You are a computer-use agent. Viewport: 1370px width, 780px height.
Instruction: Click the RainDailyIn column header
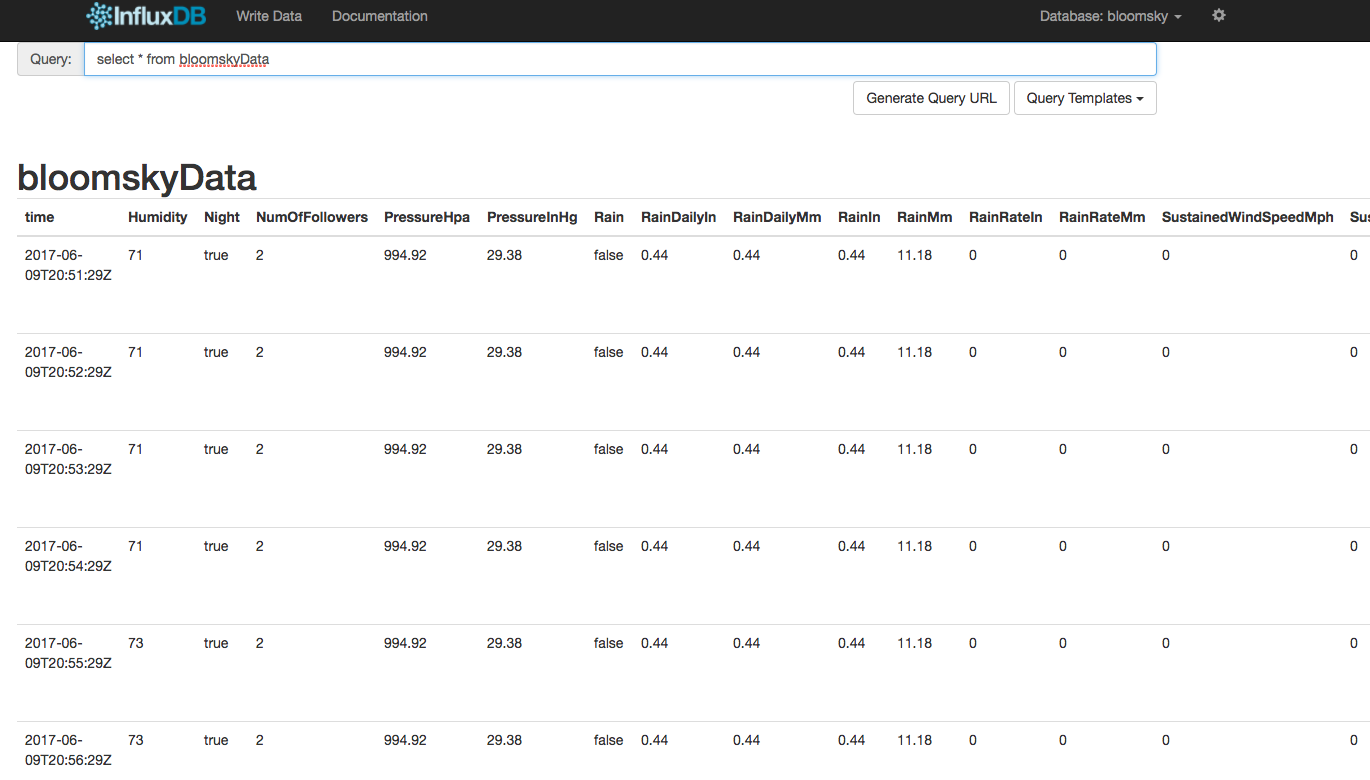coord(679,217)
